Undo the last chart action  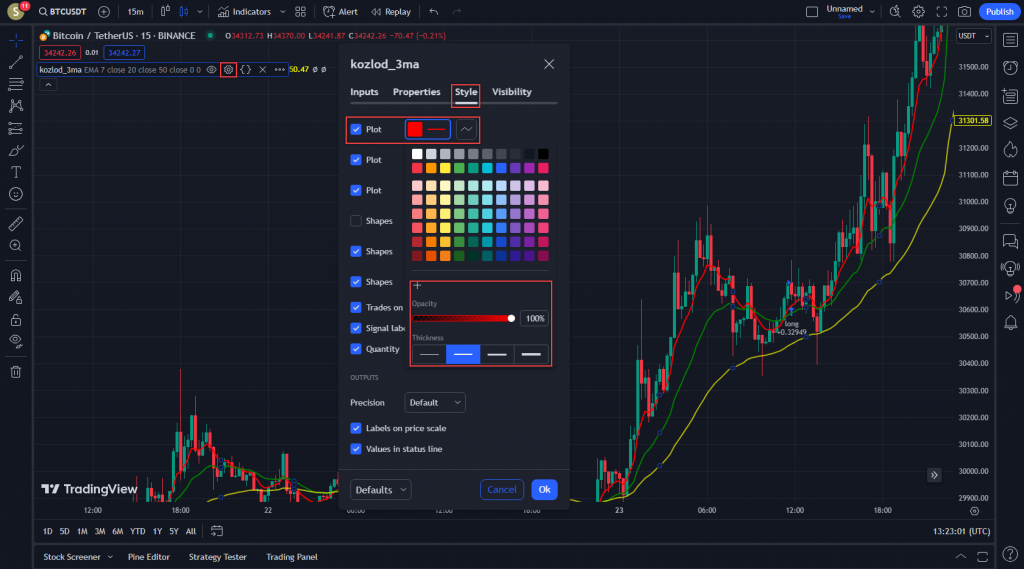[434, 12]
